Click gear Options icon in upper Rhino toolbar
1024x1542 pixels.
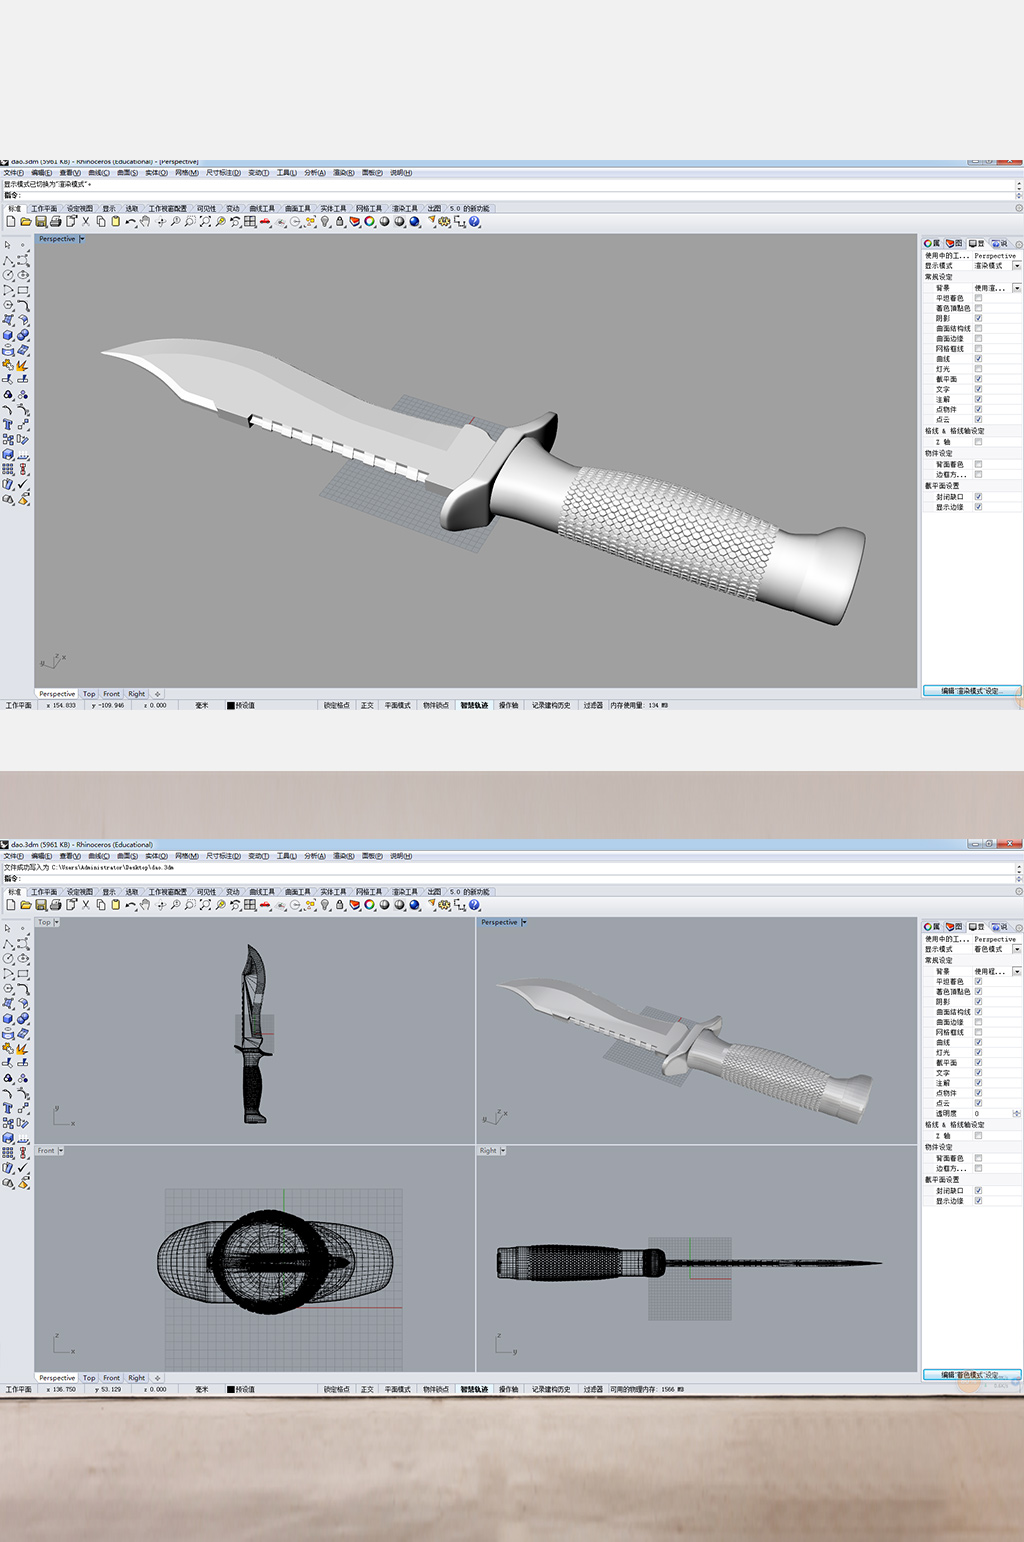445,222
